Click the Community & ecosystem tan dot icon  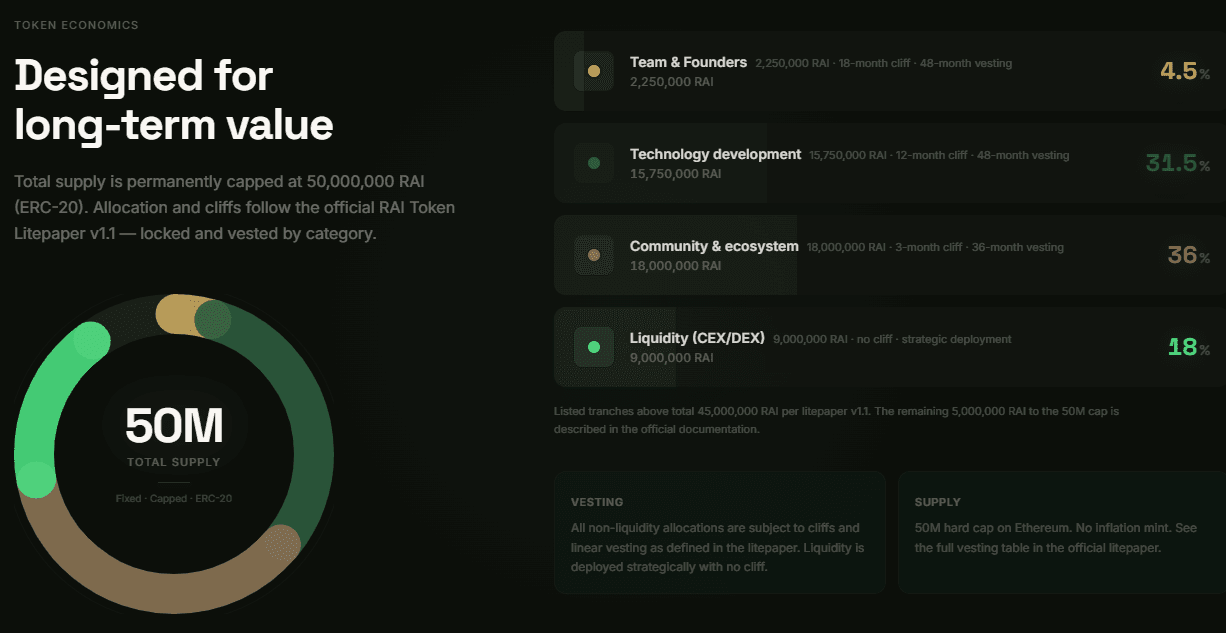coord(594,255)
